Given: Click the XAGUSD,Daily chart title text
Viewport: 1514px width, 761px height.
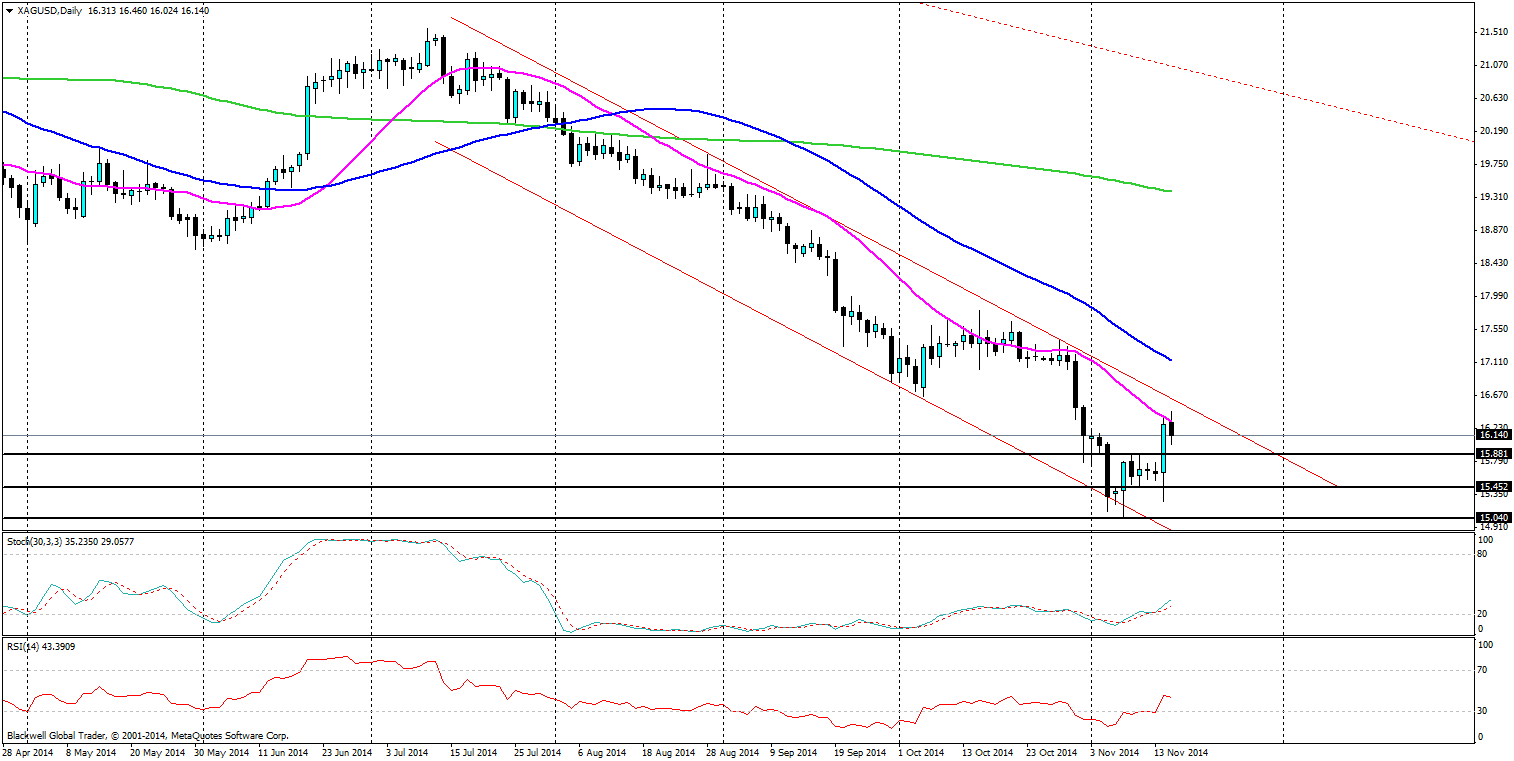Looking at the screenshot, I should (x=50, y=9).
